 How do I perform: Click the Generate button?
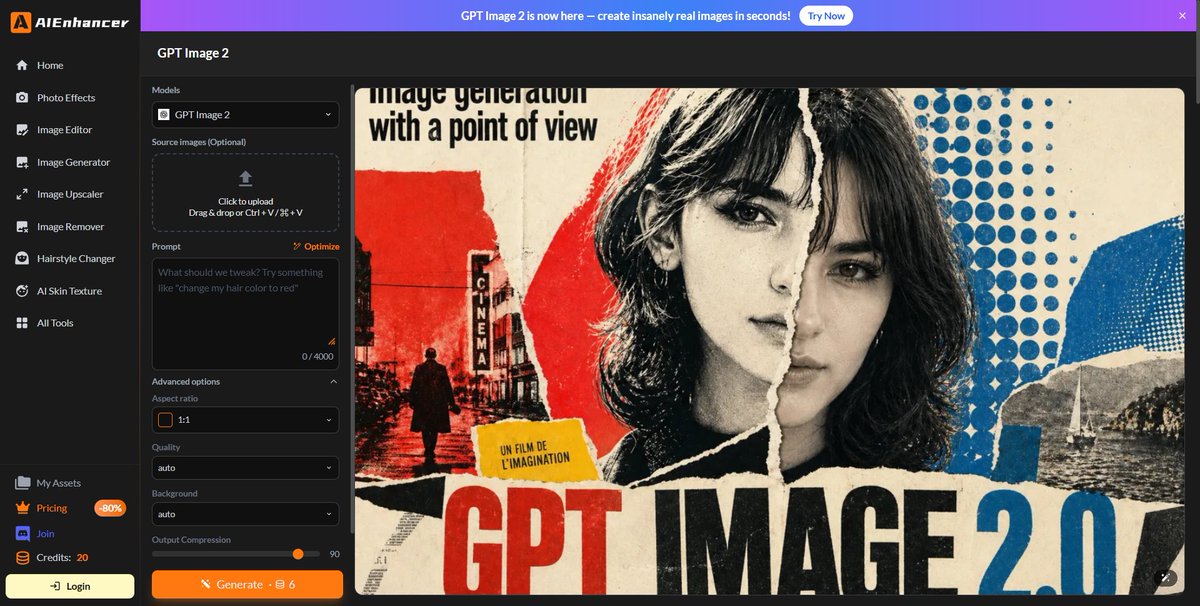pos(247,584)
